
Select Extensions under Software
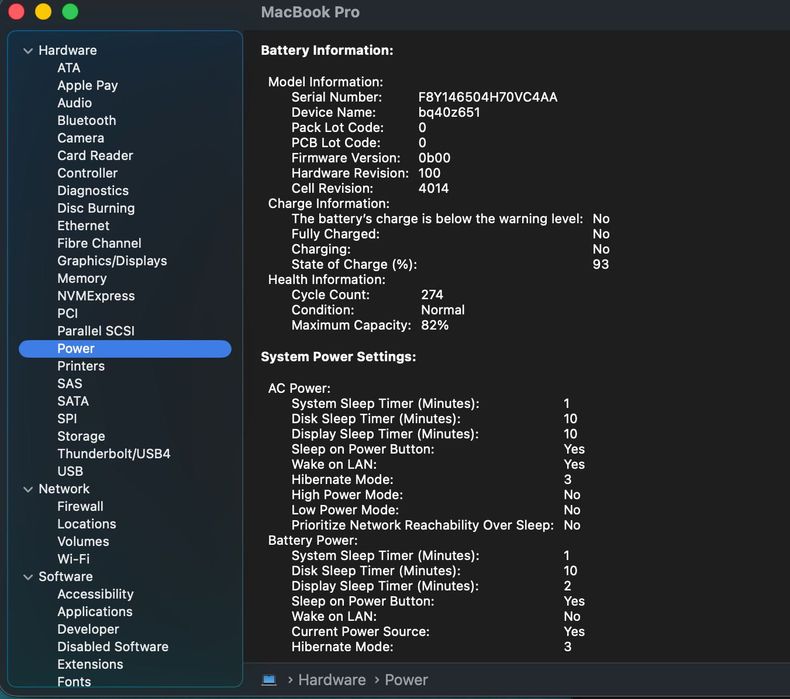90,665
